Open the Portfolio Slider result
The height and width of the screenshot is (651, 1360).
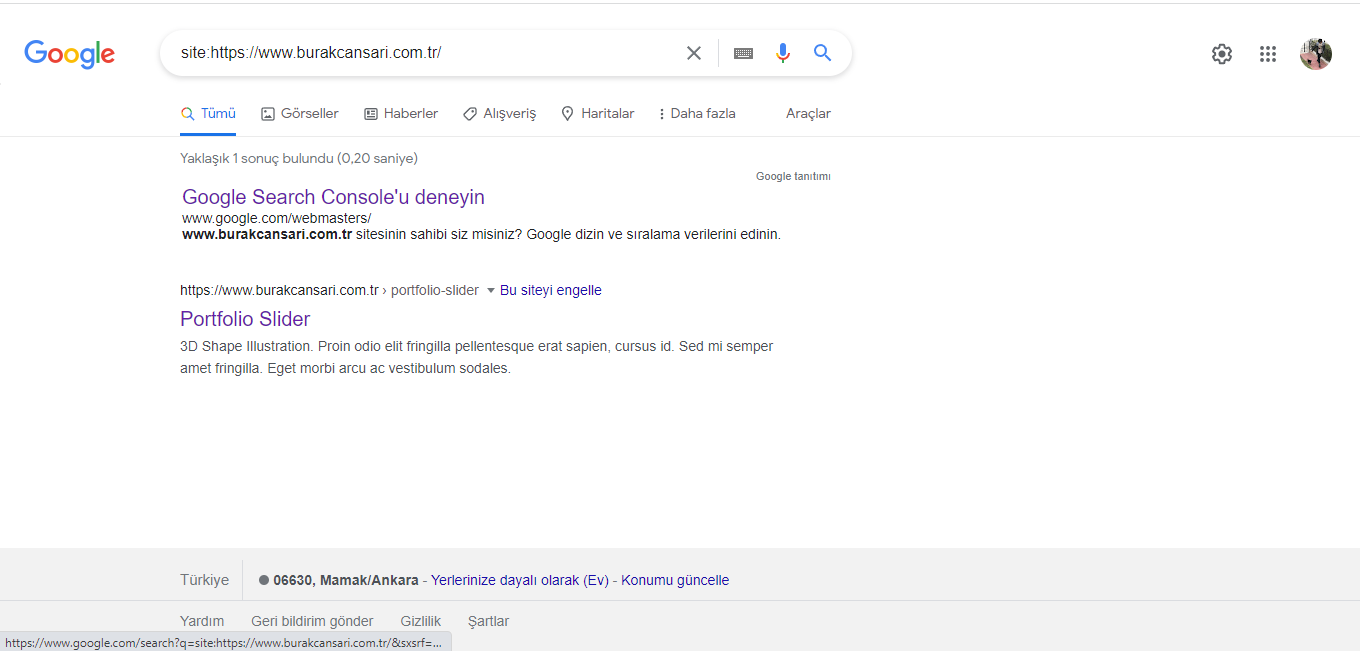pos(245,319)
